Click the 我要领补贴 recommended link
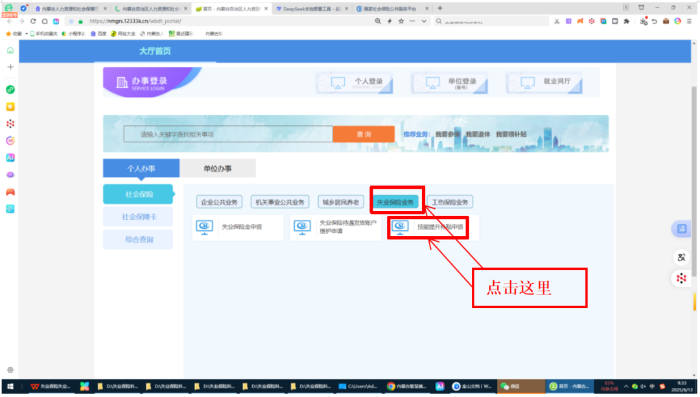Image resolution: width=700 pixels, height=397 pixels. click(511, 134)
